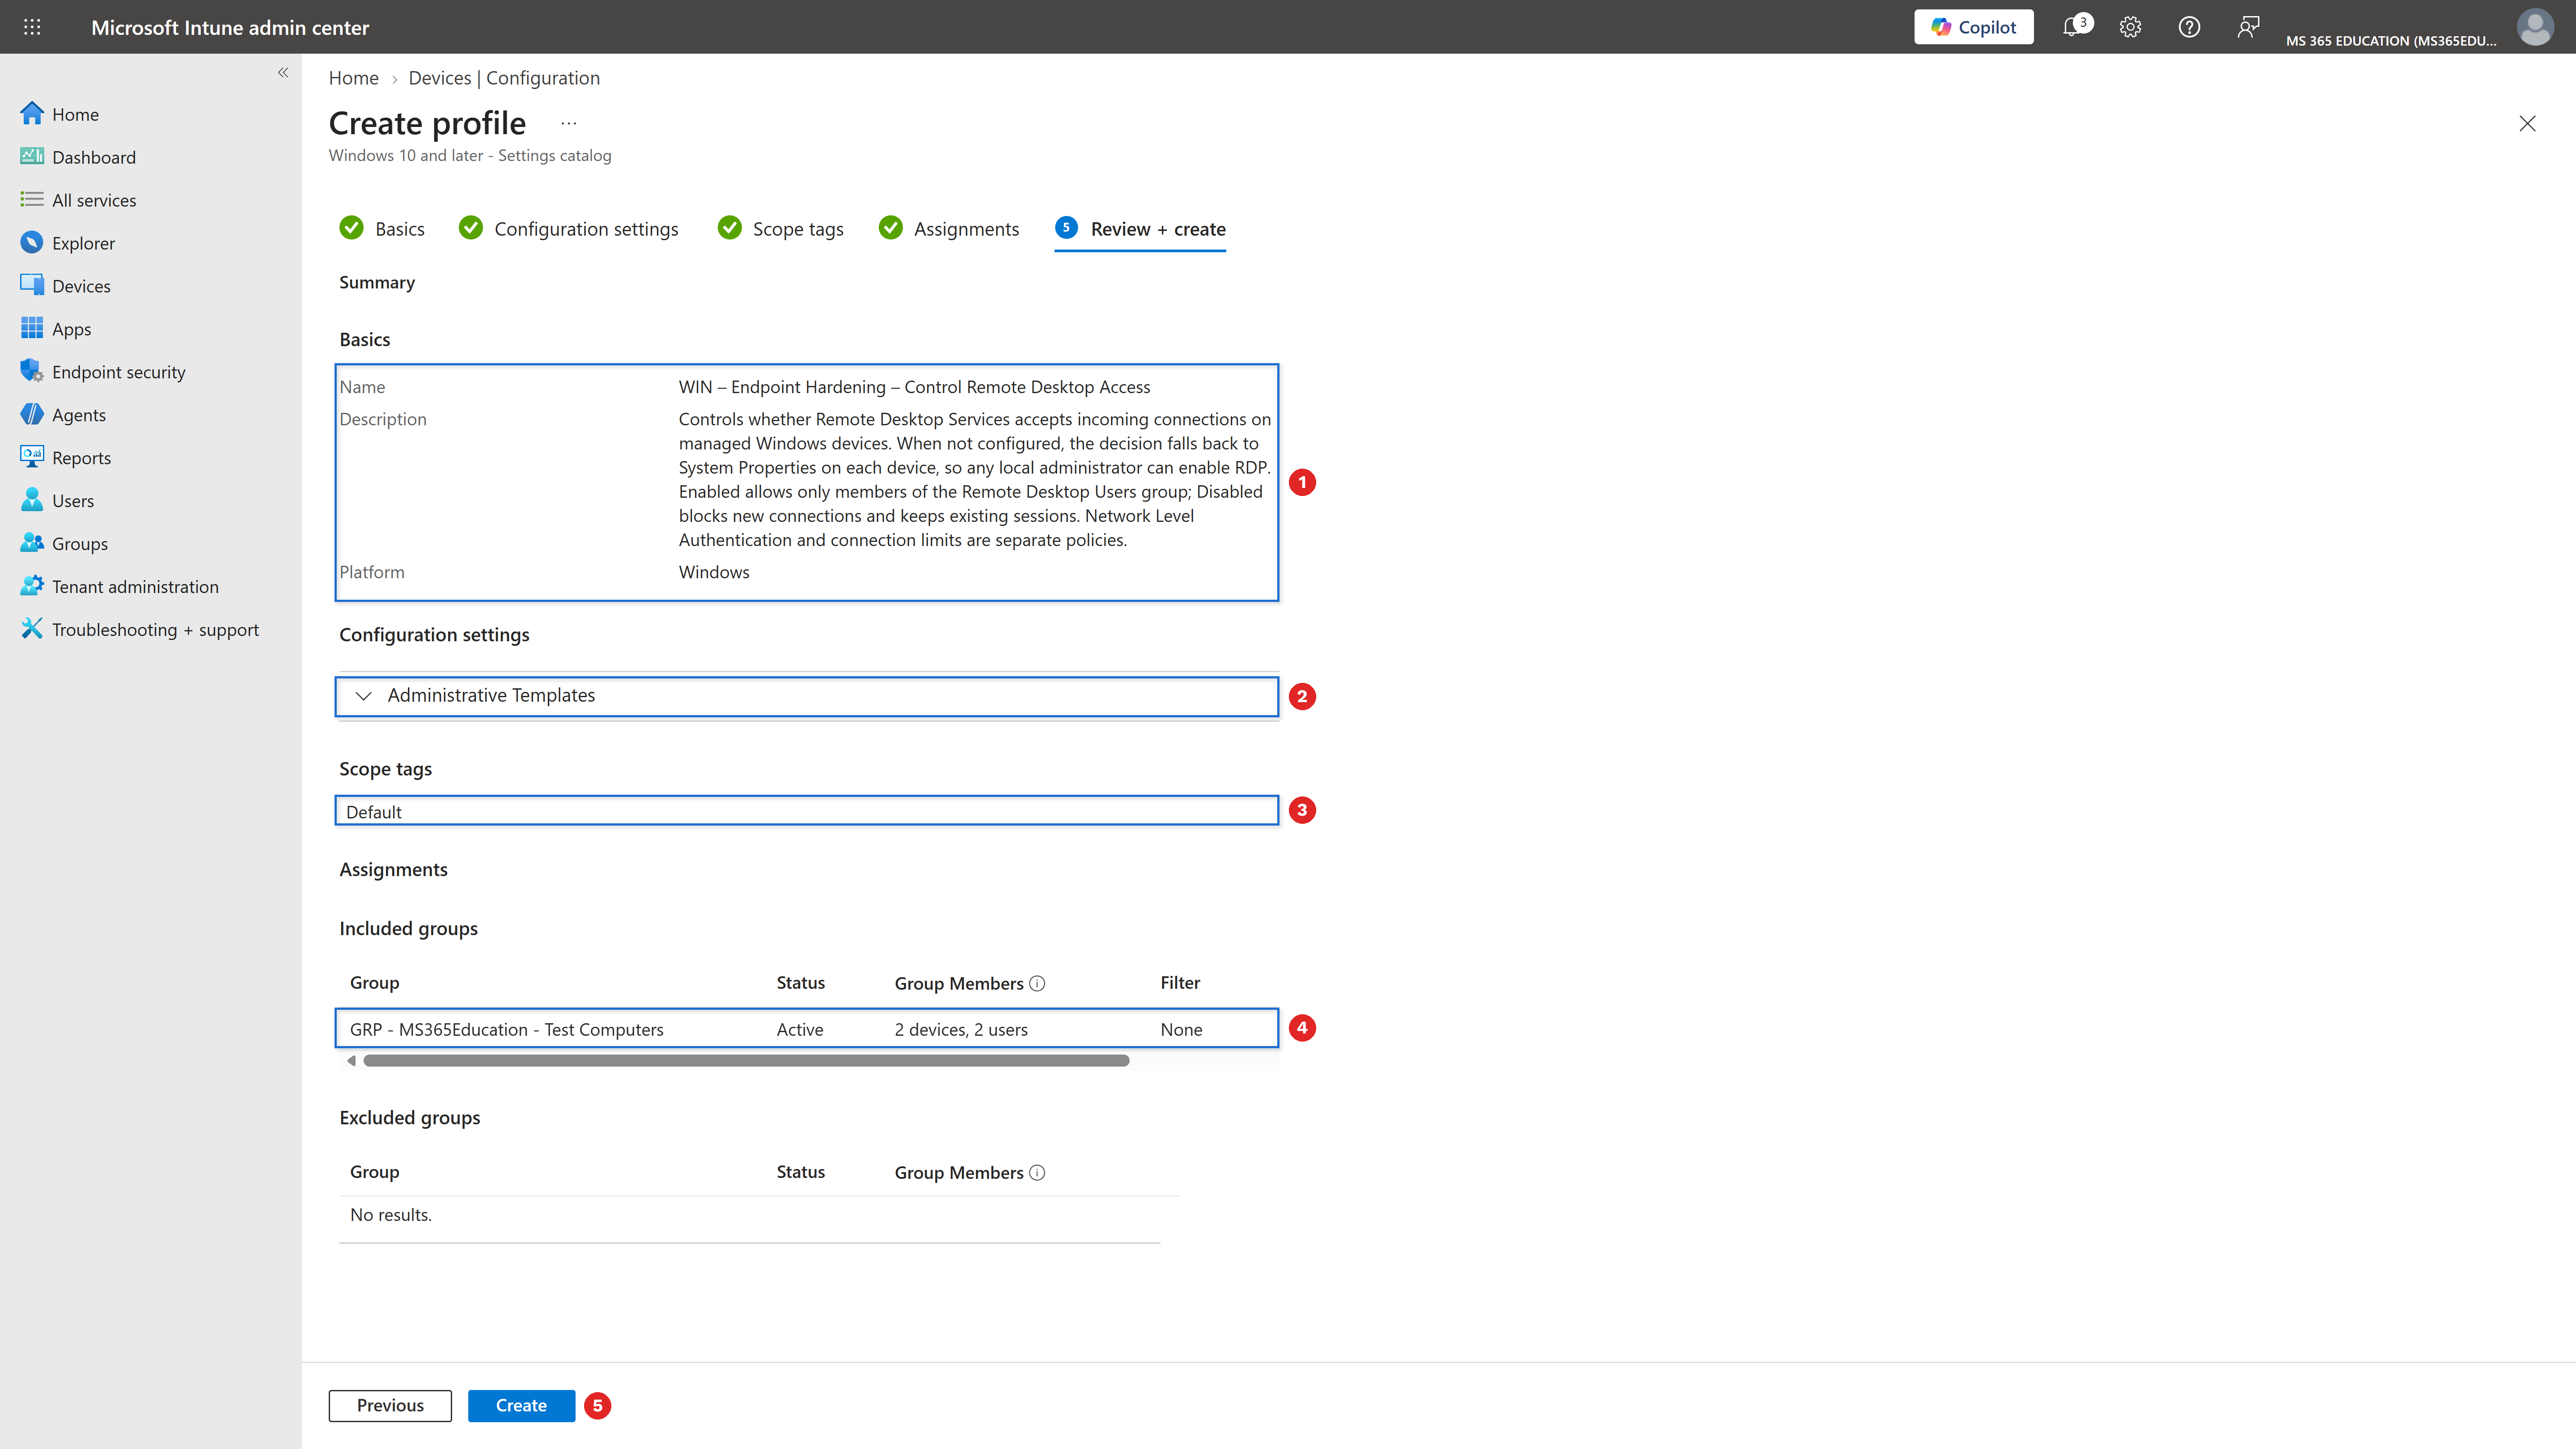The height and width of the screenshot is (1449, 2576).
Task: Go to Home in the sidebar
Action: tap(75, 114)
